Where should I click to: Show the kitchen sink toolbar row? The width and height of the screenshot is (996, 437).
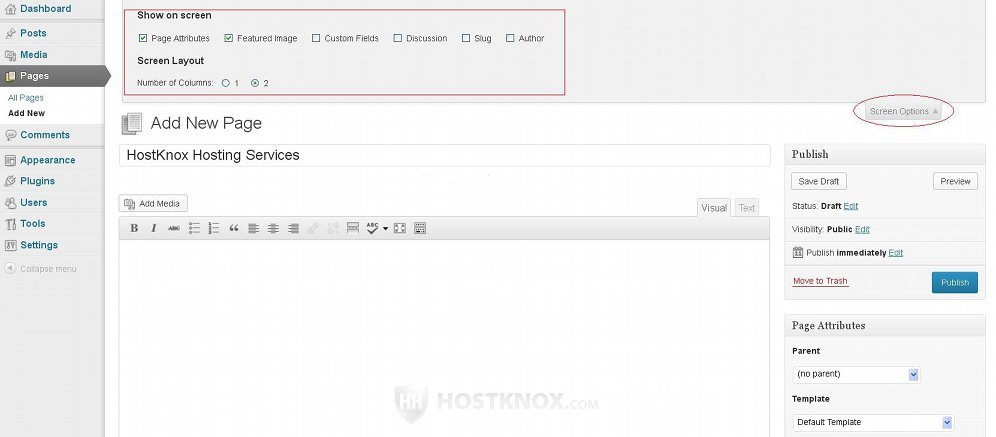click(x=419, y=228)
